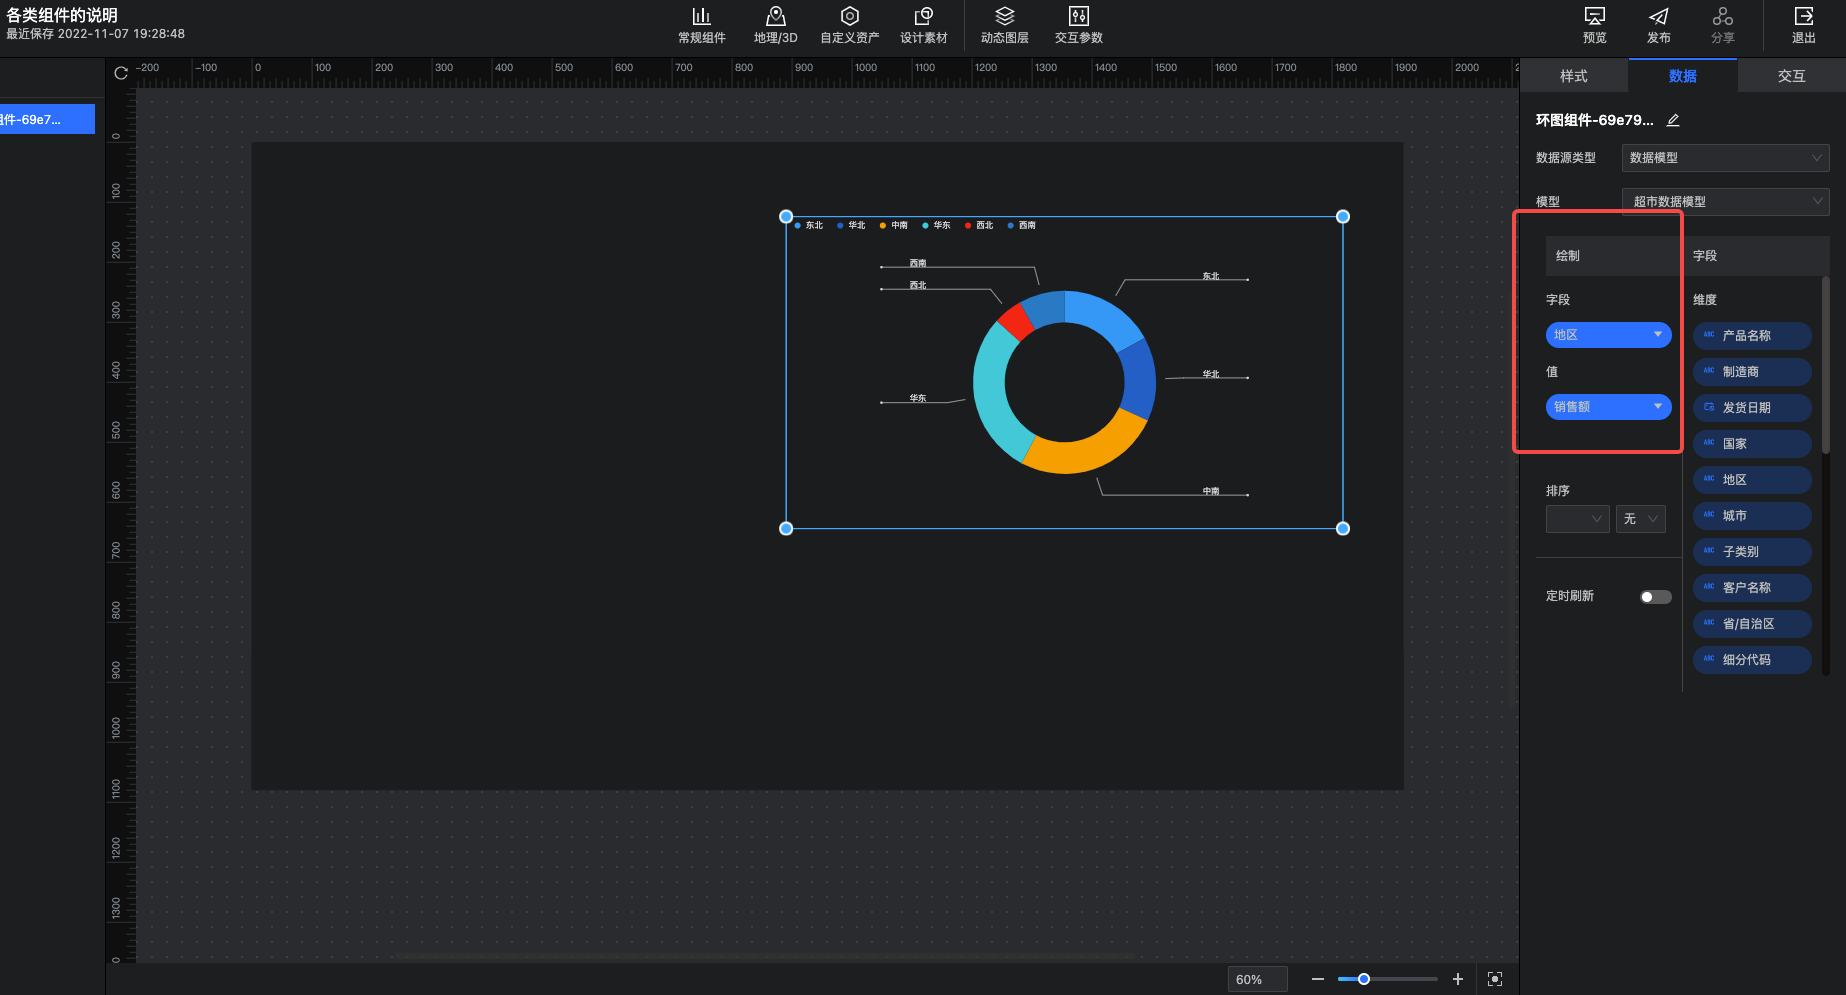Select the 绘制 section header
The height and width of the screenshot is (995, 1846).
click(x=1612, y=256)
